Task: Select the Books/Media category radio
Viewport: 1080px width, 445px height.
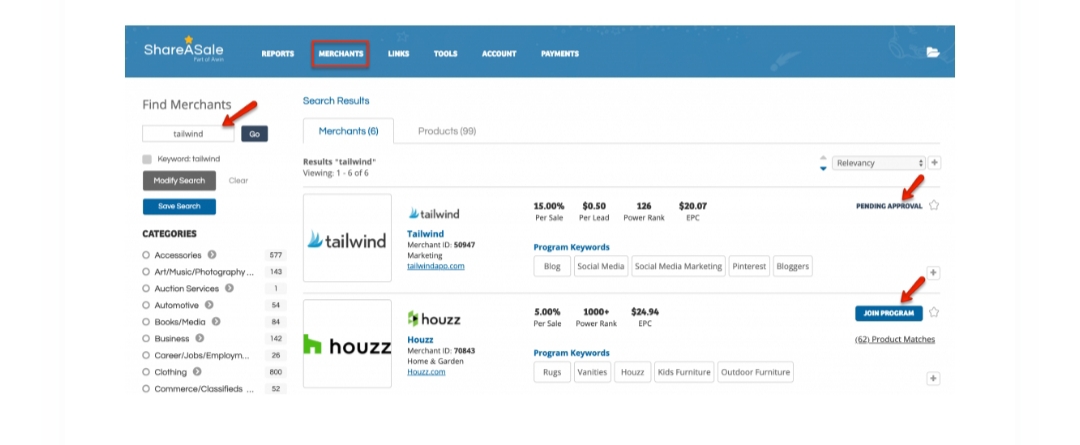Action: point(146,322)
